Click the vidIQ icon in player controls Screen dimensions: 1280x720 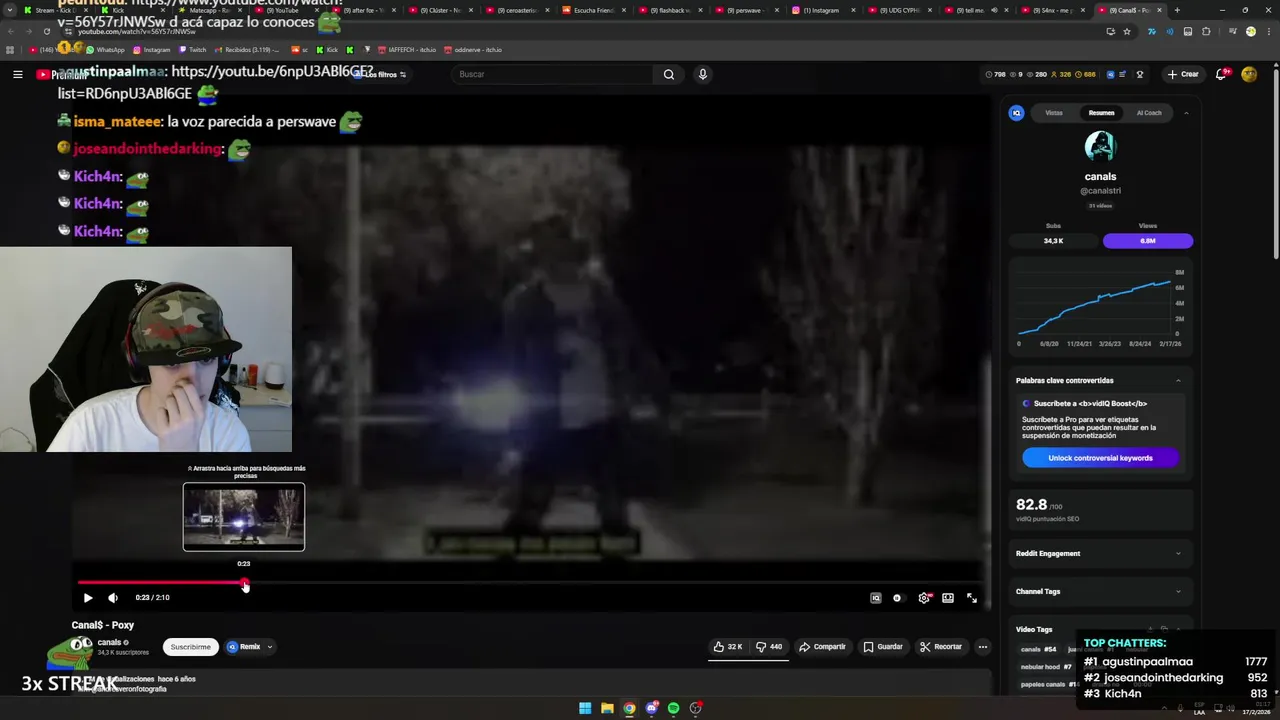pyautogui.click(x=876, y=598)
